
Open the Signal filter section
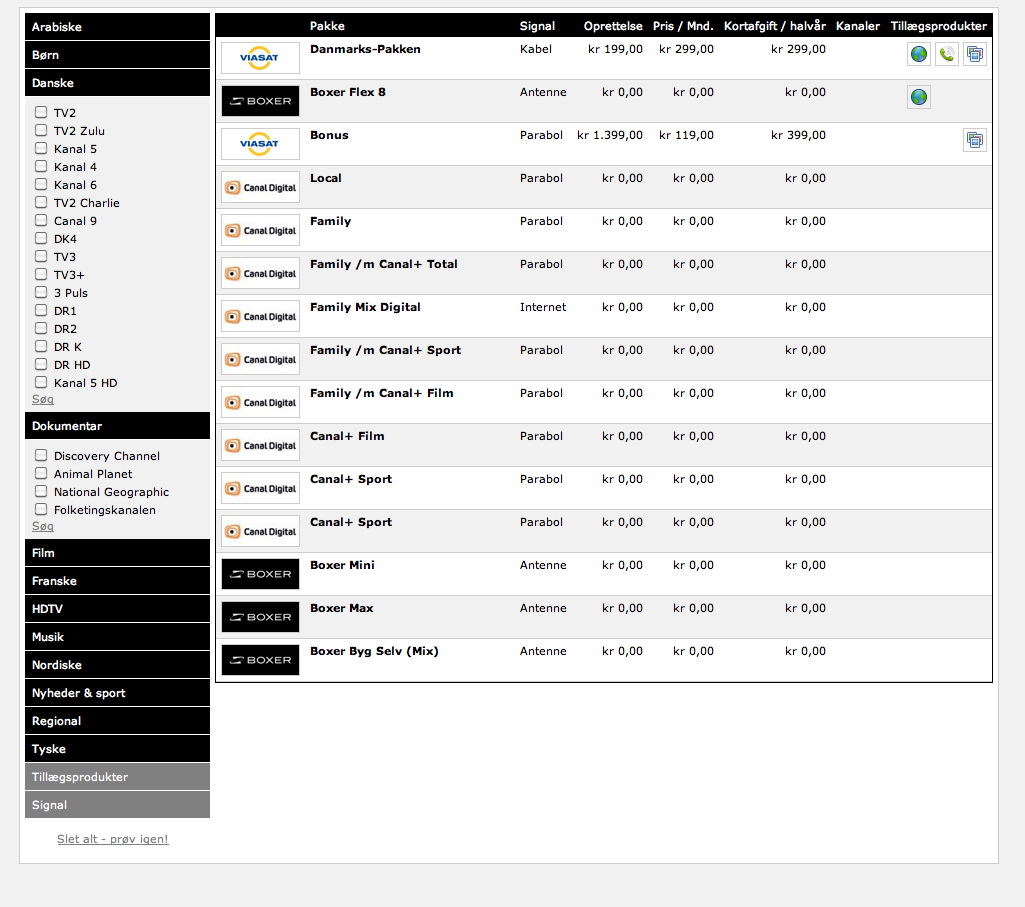[117, 805]
